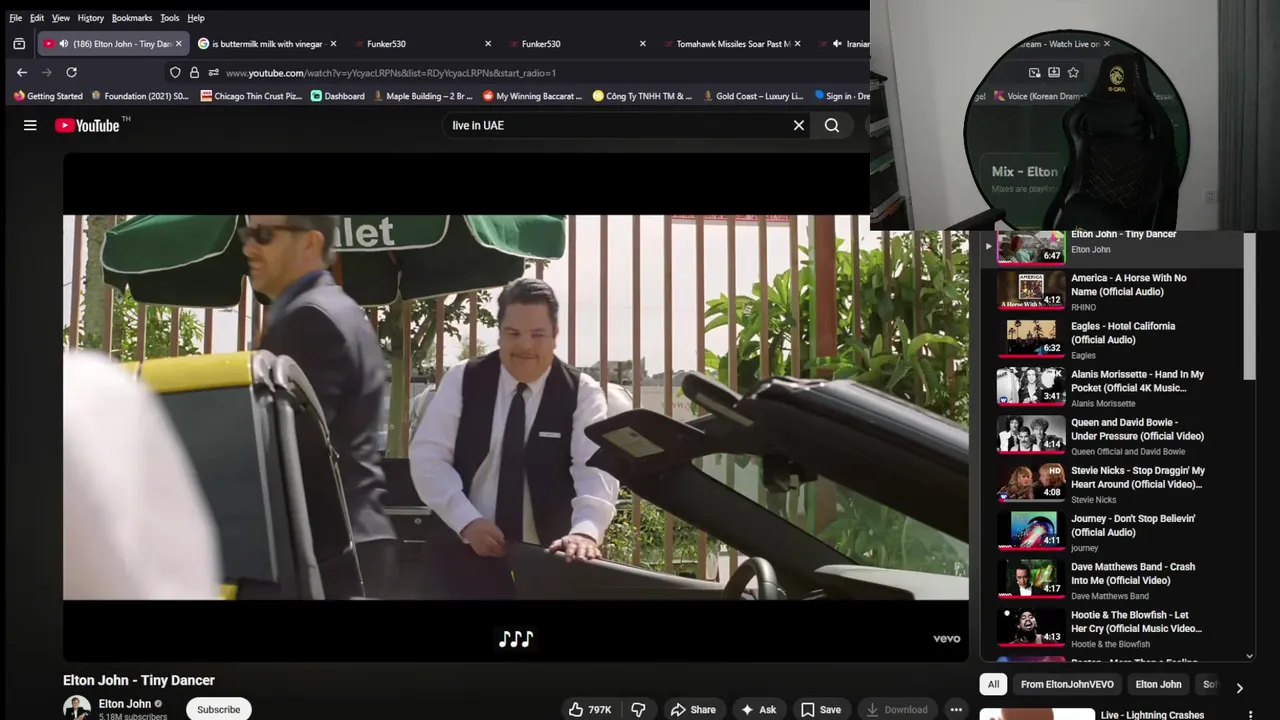Click the browser forward arrow
The width and height of the screenshot is (1280, 720).
click(x=46, y=72)
